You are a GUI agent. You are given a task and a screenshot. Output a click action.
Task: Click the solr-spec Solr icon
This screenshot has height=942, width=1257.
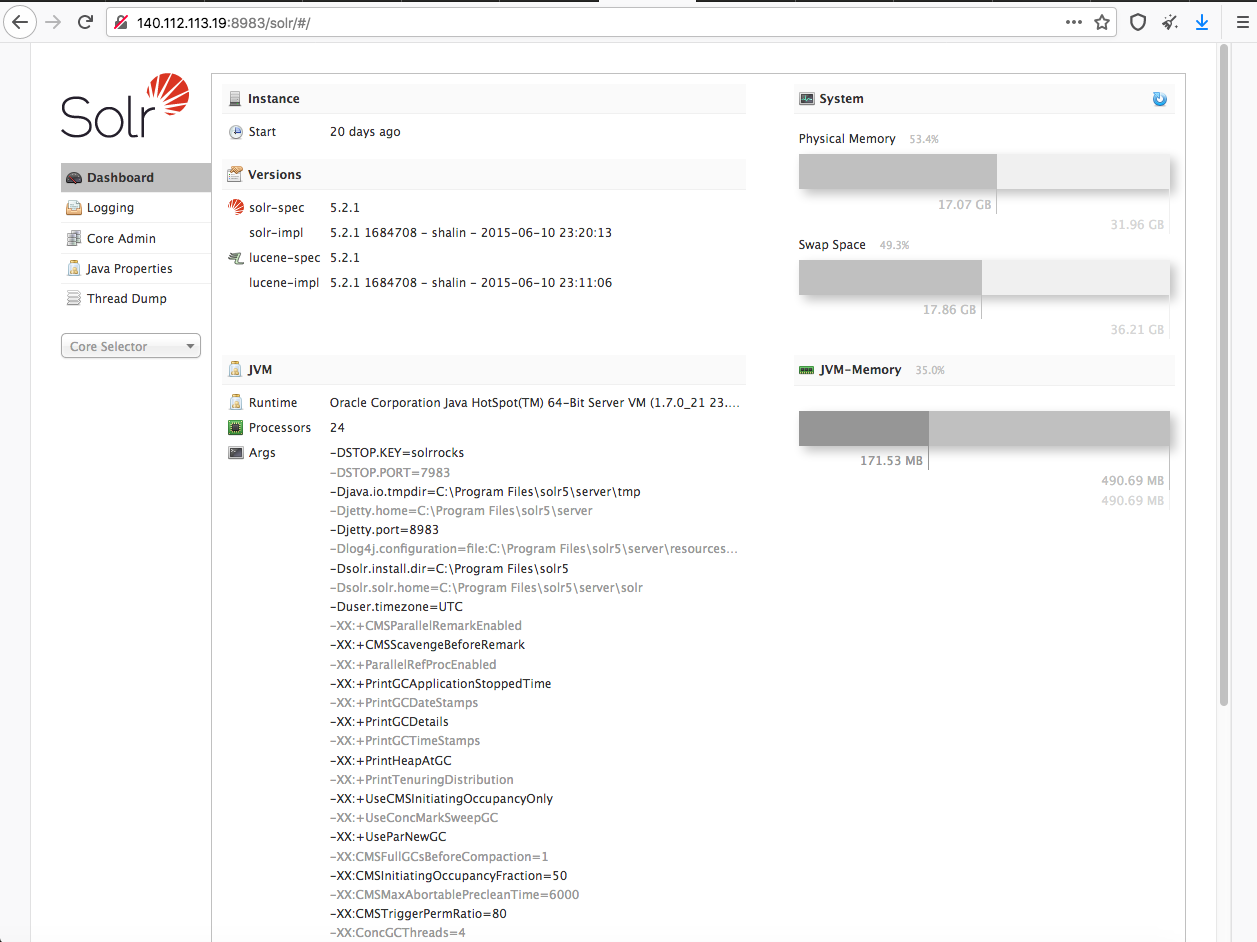[x=236, y=207]
